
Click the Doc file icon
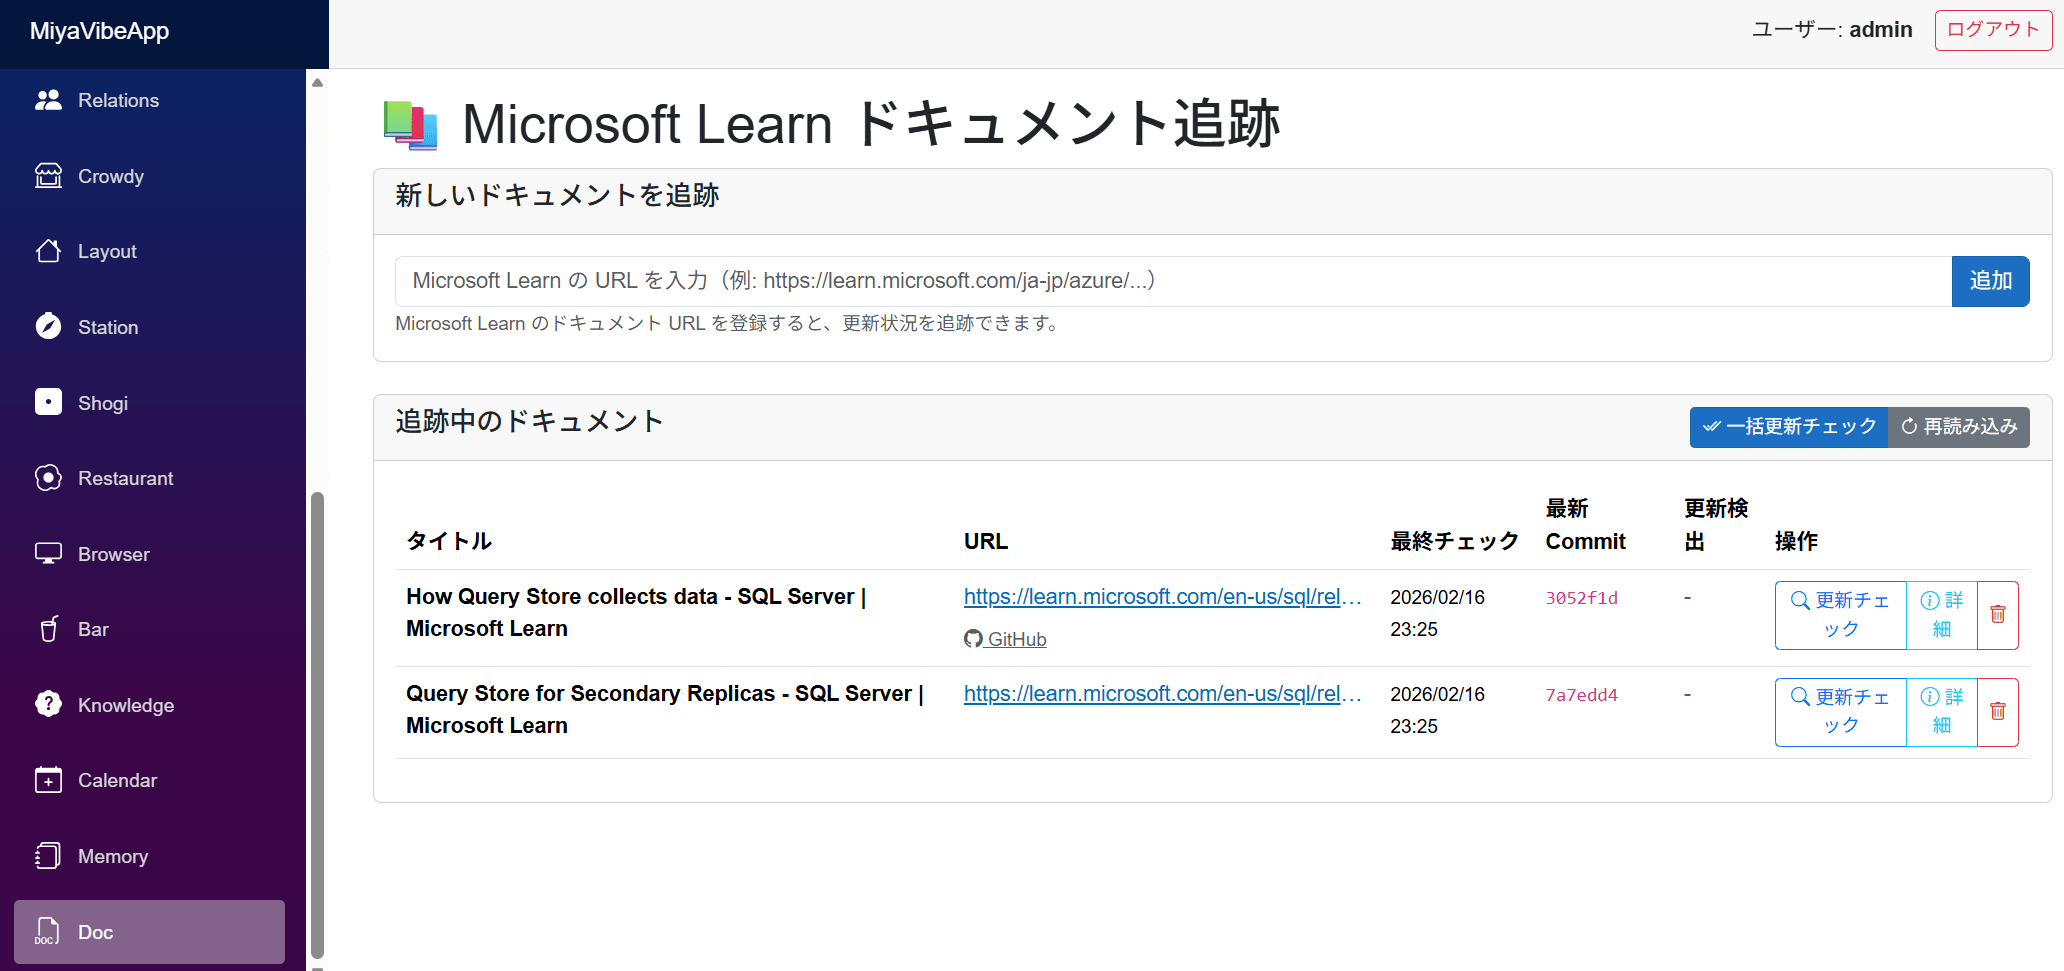(48, 931)
